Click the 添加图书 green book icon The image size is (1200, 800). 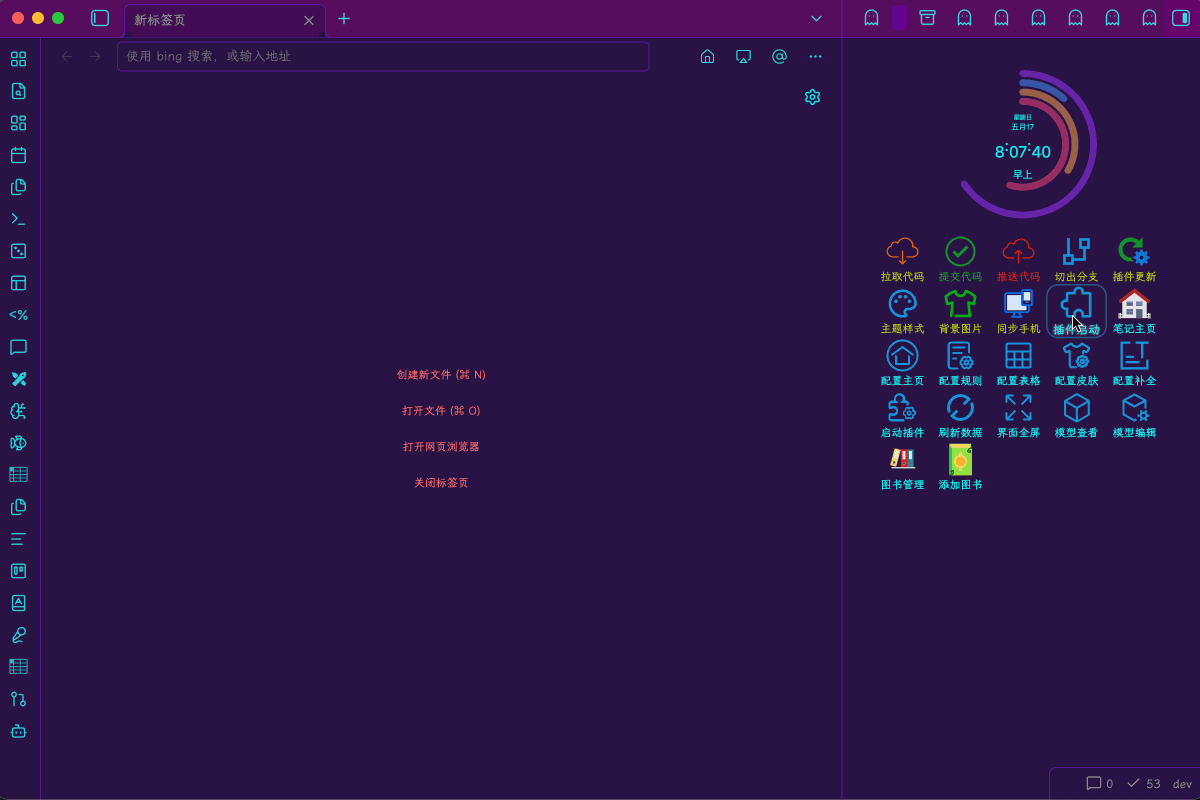[960, 459]
